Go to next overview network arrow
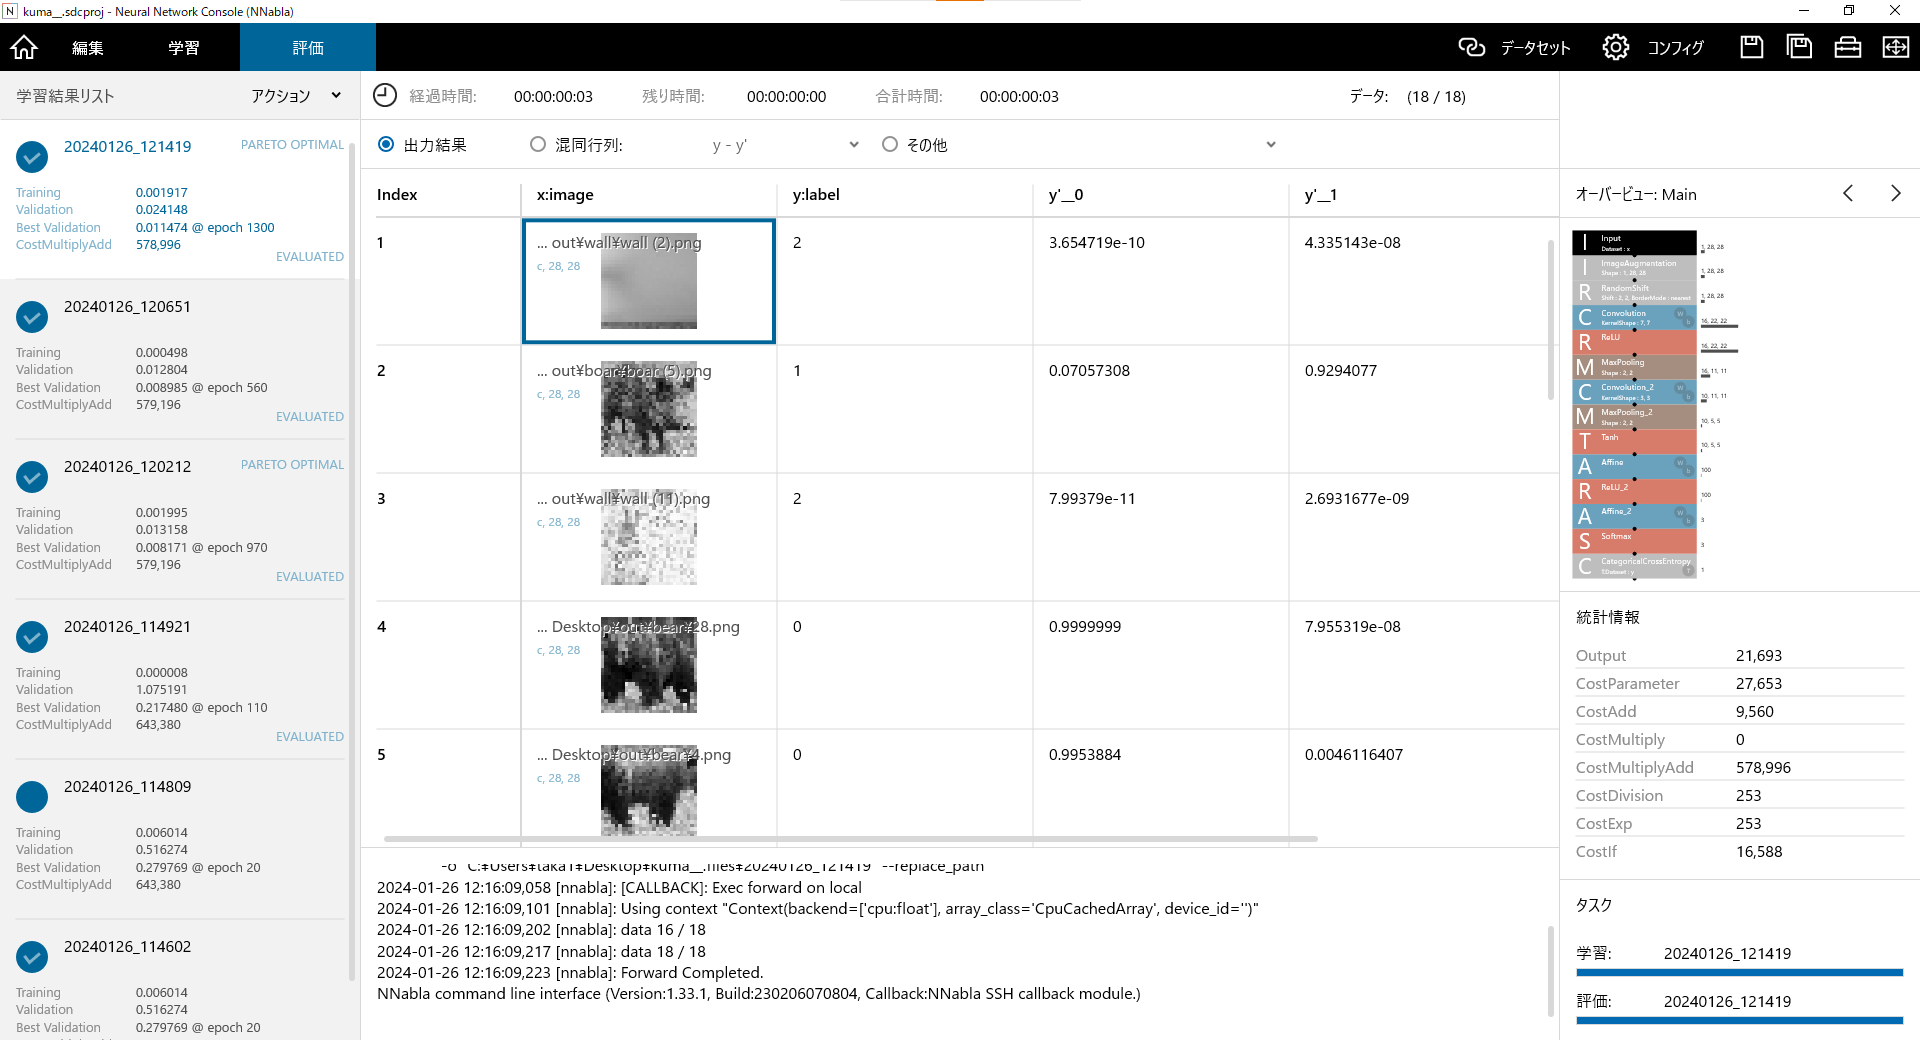 [1895, 194]
